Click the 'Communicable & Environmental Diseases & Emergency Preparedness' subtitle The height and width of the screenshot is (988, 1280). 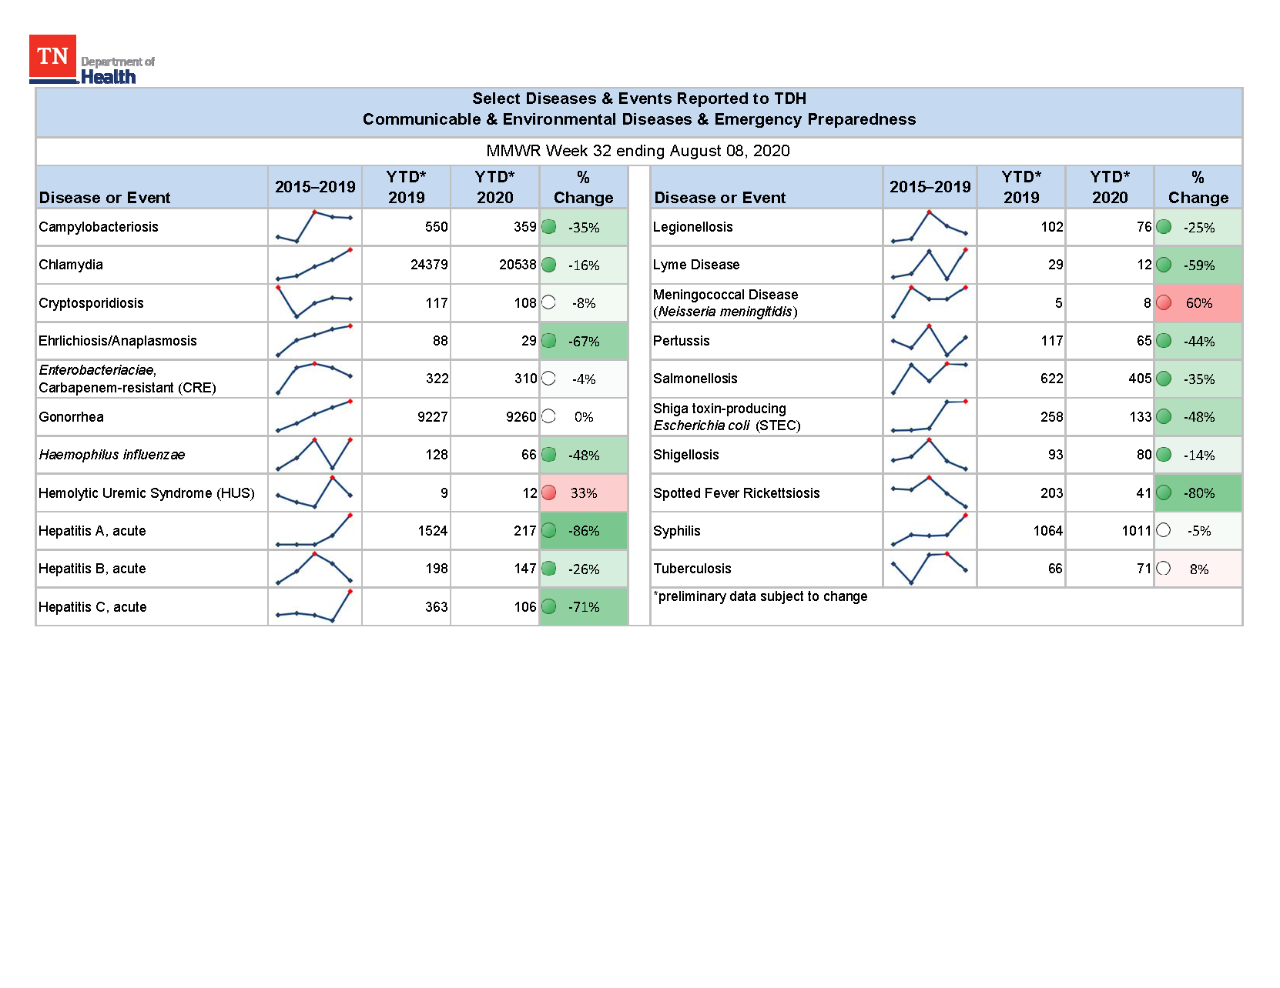tap(639, 119)
